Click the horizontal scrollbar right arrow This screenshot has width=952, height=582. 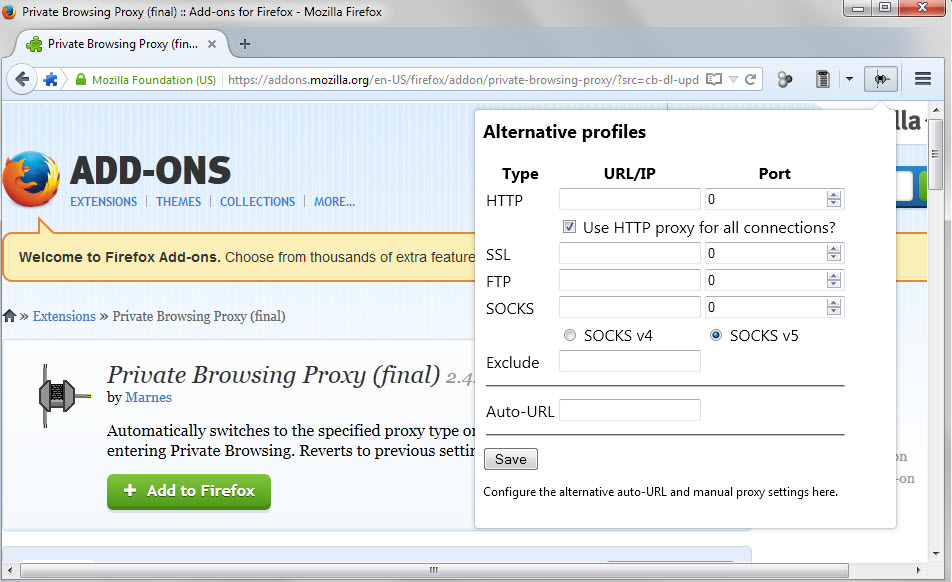pyautogui.click(x=919, y=570)
